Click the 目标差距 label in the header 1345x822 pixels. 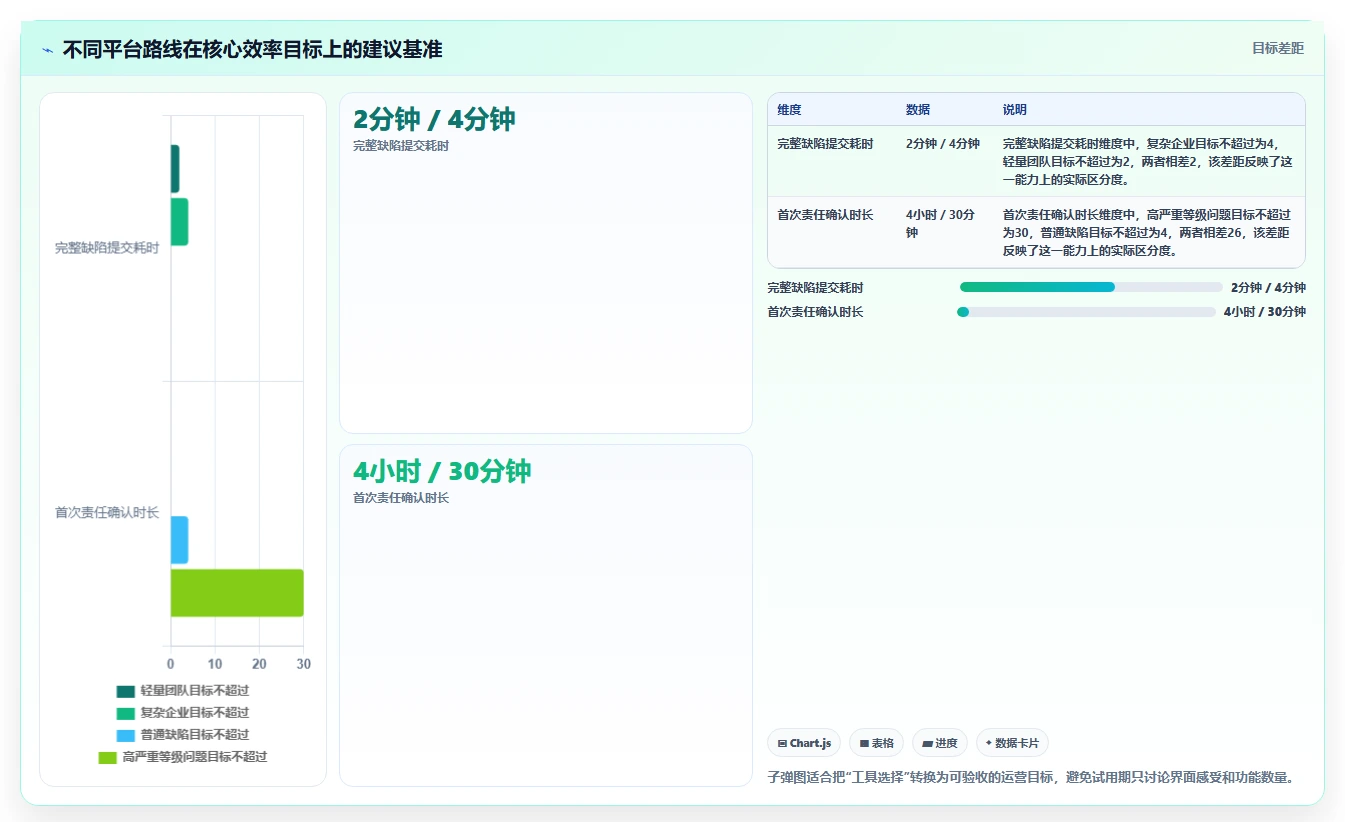click(1278, 48)
